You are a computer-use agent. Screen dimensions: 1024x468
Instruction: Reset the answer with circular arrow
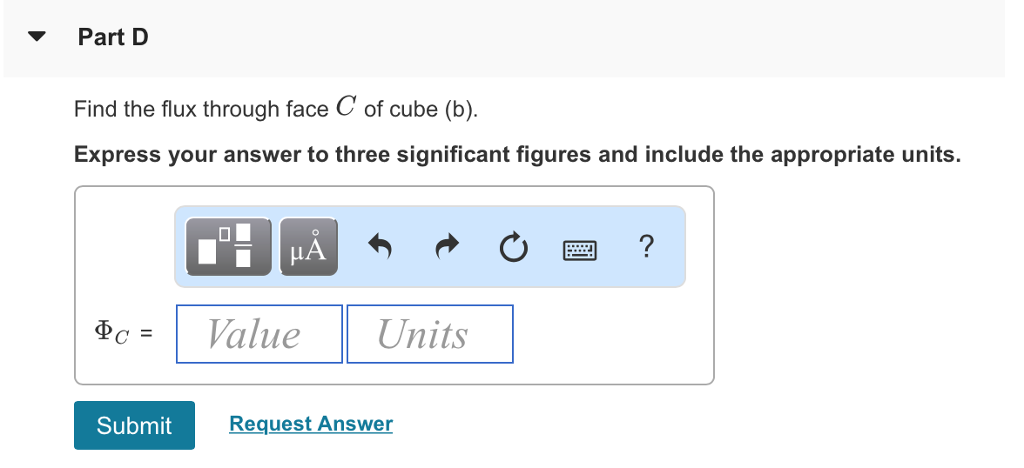tap(513, 247)
